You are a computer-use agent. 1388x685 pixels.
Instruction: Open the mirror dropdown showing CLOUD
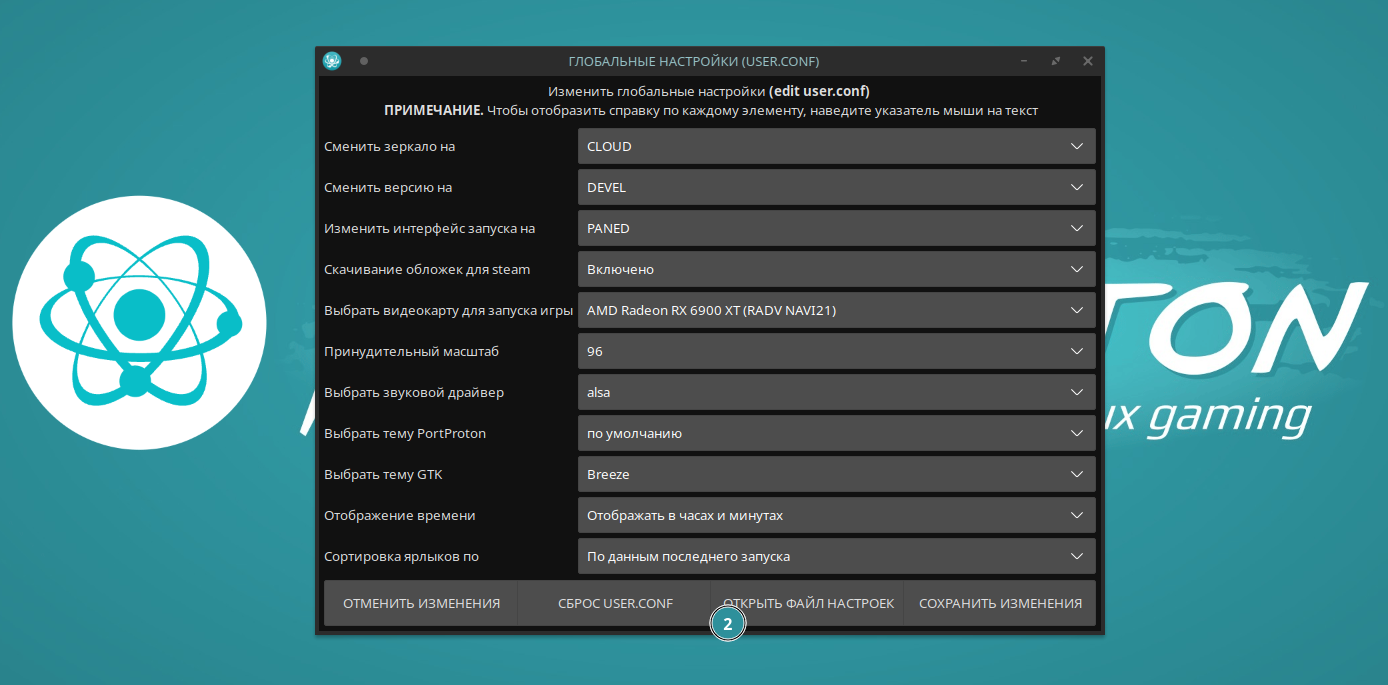tap(837, 146)
